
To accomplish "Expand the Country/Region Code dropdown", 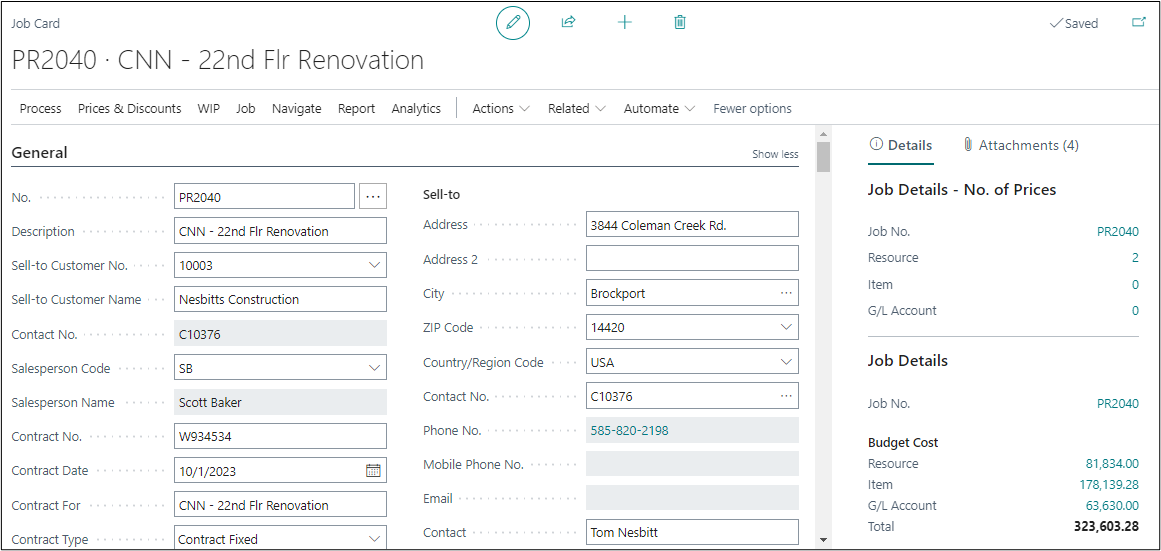I will pos(786,362).
